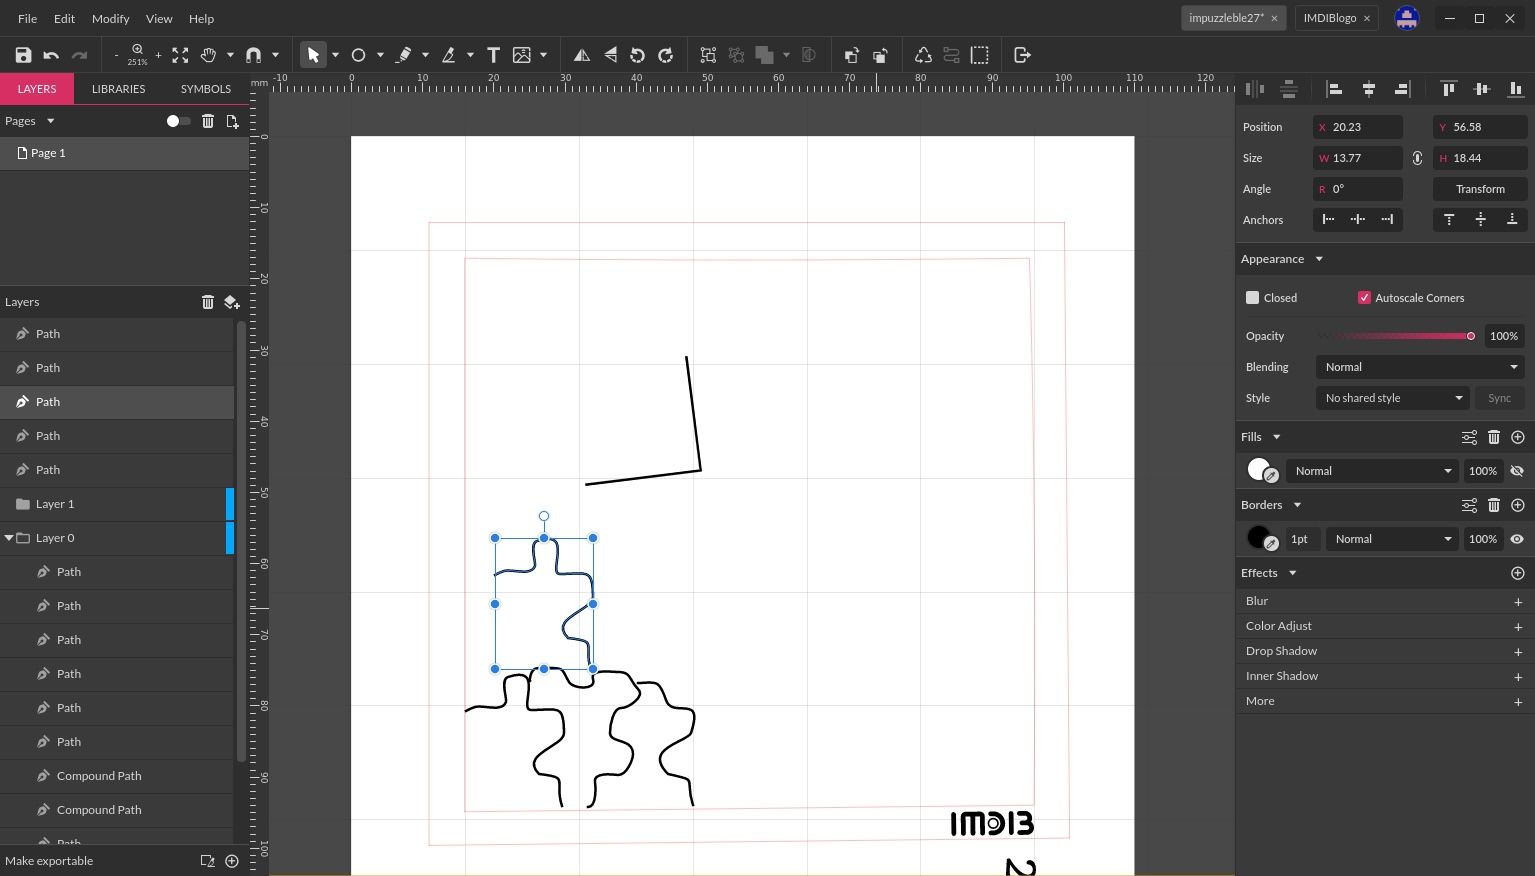Activate the Text tool
The image size is (1535, 876).
(x=493, y=55)
